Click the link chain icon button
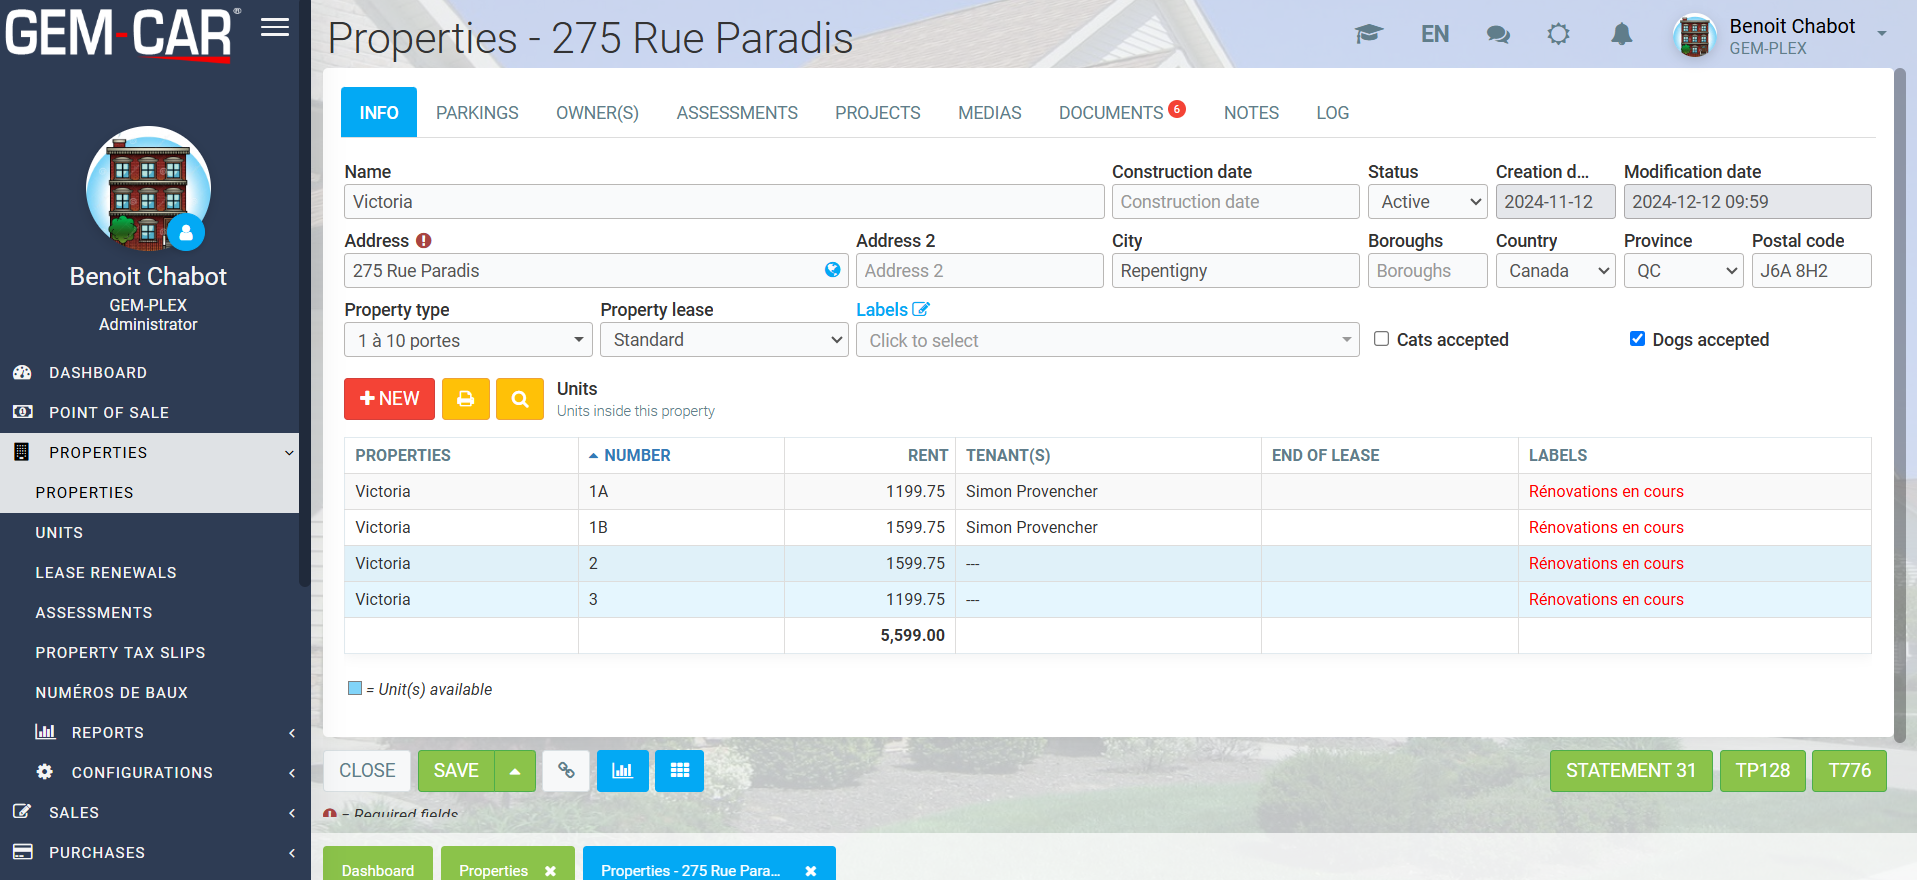 (x=566, y=771)
